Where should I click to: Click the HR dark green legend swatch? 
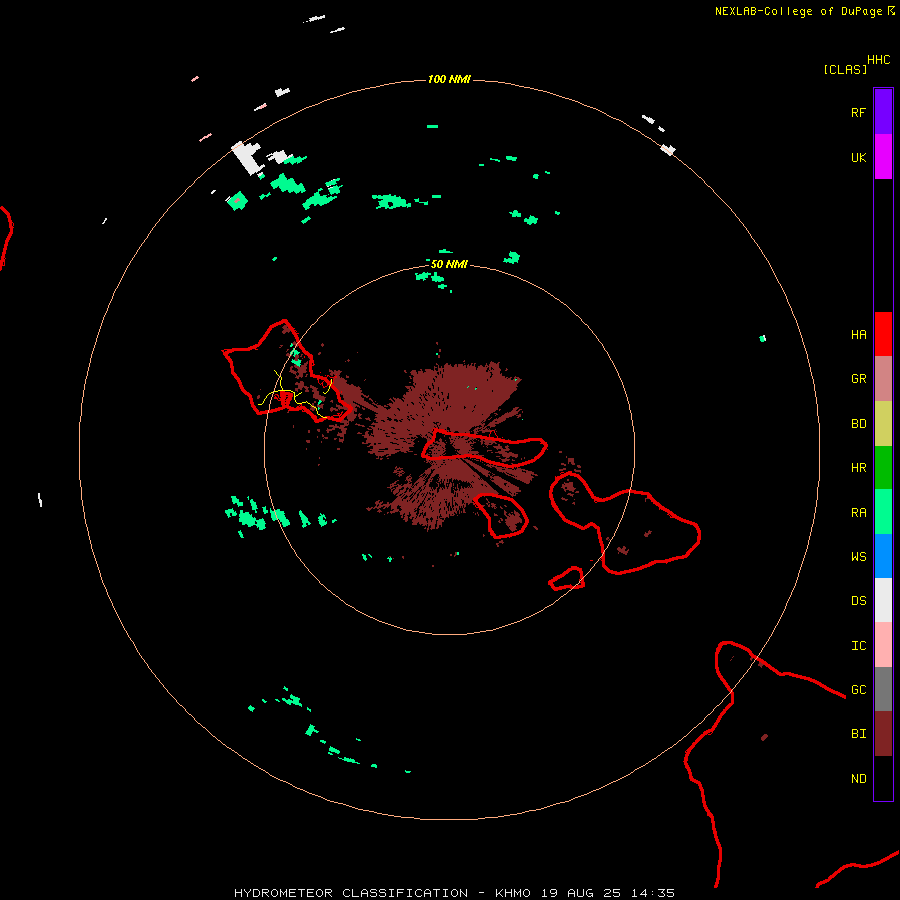coord(883,468)
